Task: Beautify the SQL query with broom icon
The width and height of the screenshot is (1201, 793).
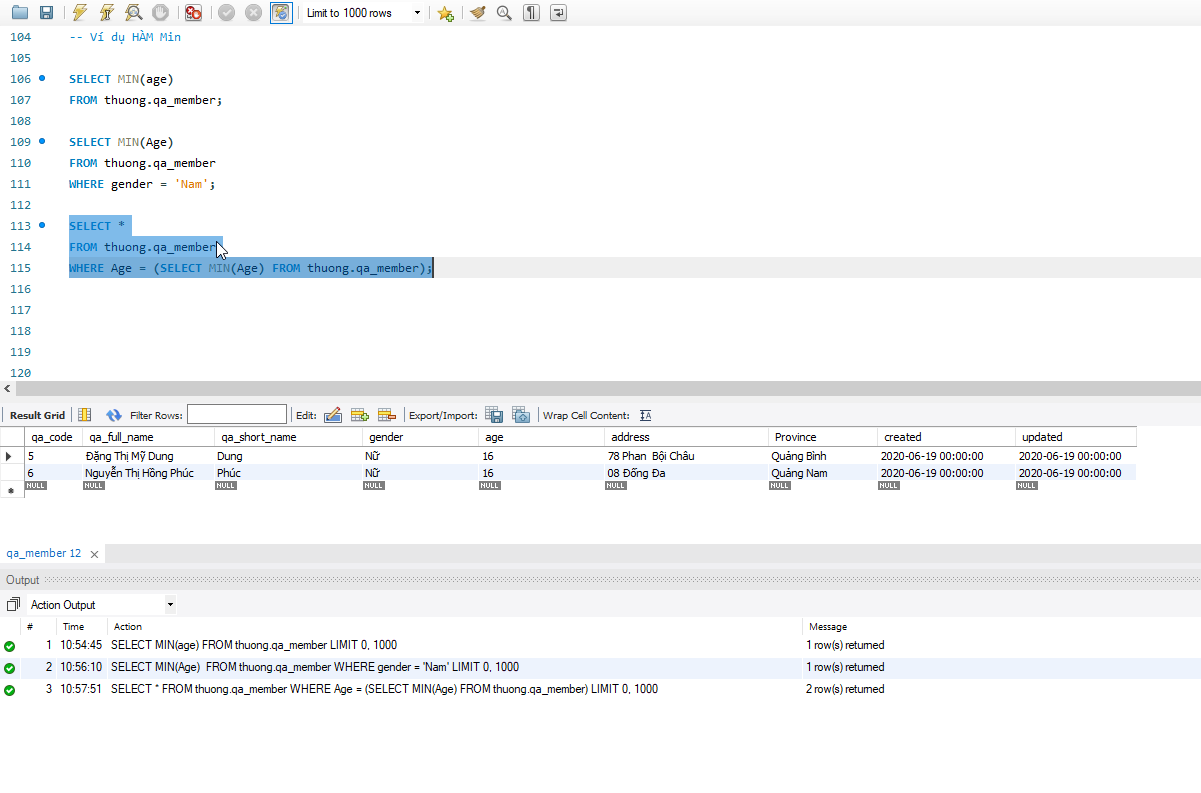Action: click(477, 12)
